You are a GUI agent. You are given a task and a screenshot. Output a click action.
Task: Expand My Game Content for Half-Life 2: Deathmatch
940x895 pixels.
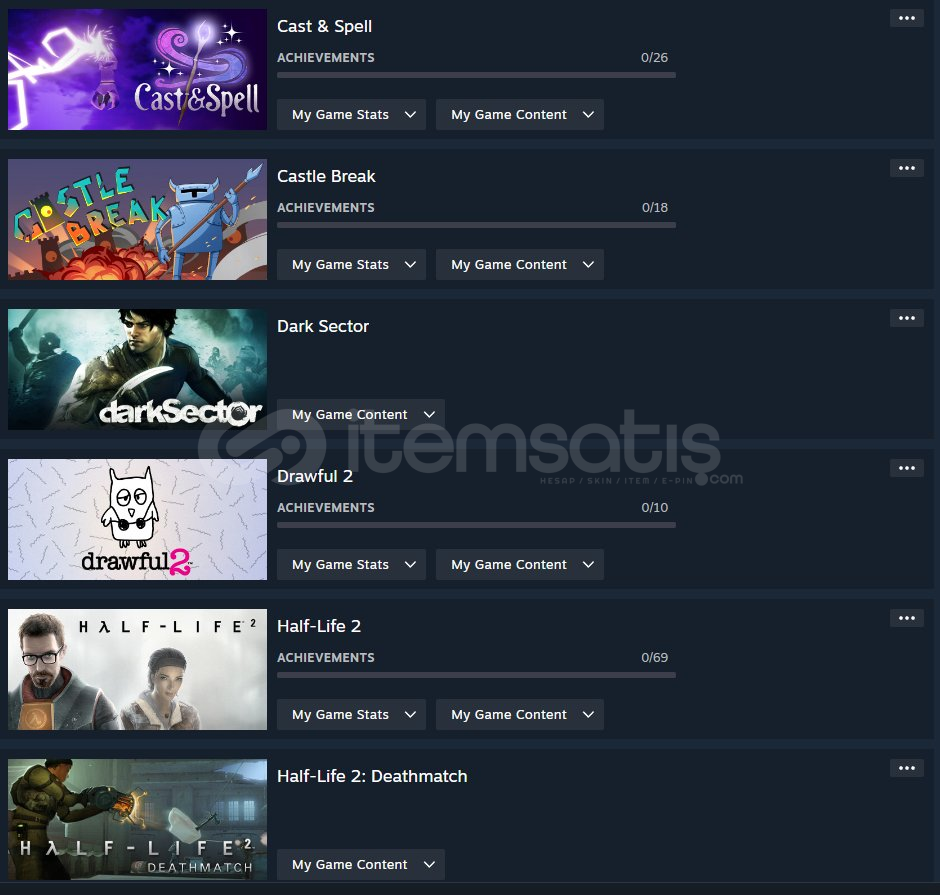(361, 864)
